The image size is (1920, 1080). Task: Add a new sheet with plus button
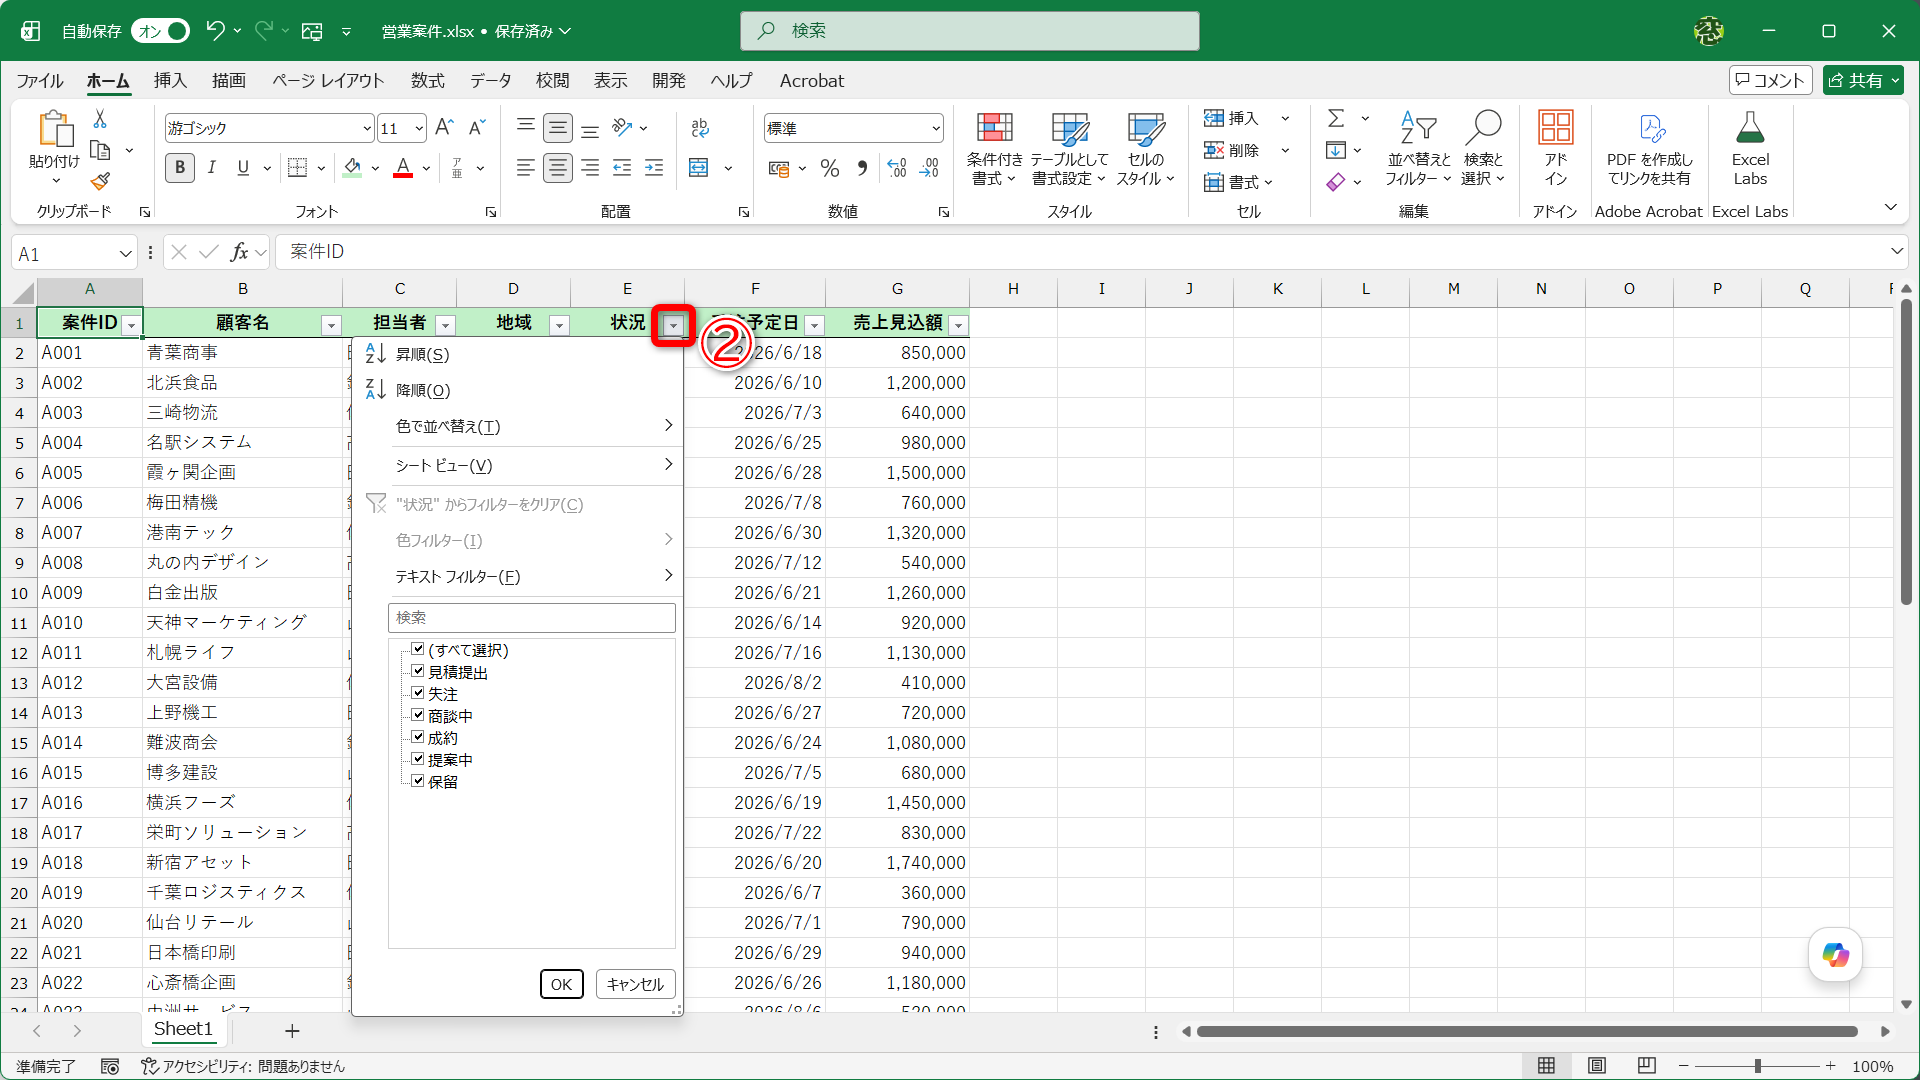coord(292,1030)
